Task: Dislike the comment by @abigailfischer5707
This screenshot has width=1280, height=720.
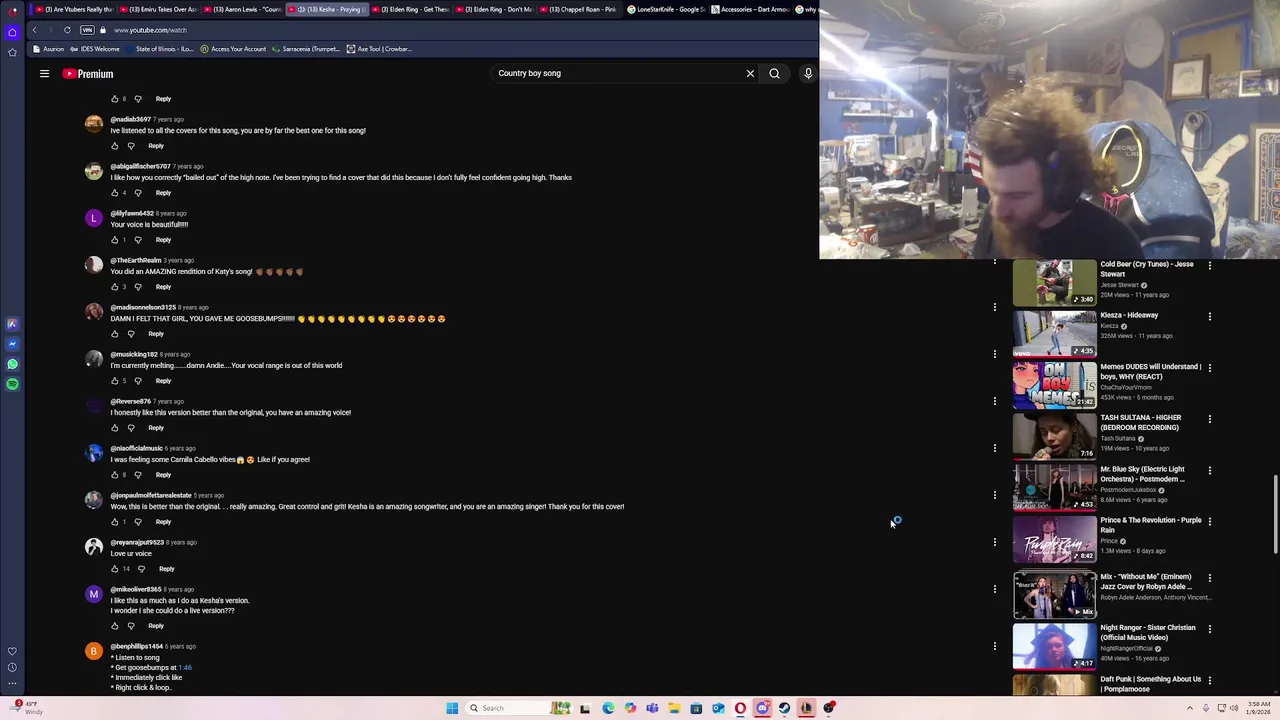Action: click(138, 193)
